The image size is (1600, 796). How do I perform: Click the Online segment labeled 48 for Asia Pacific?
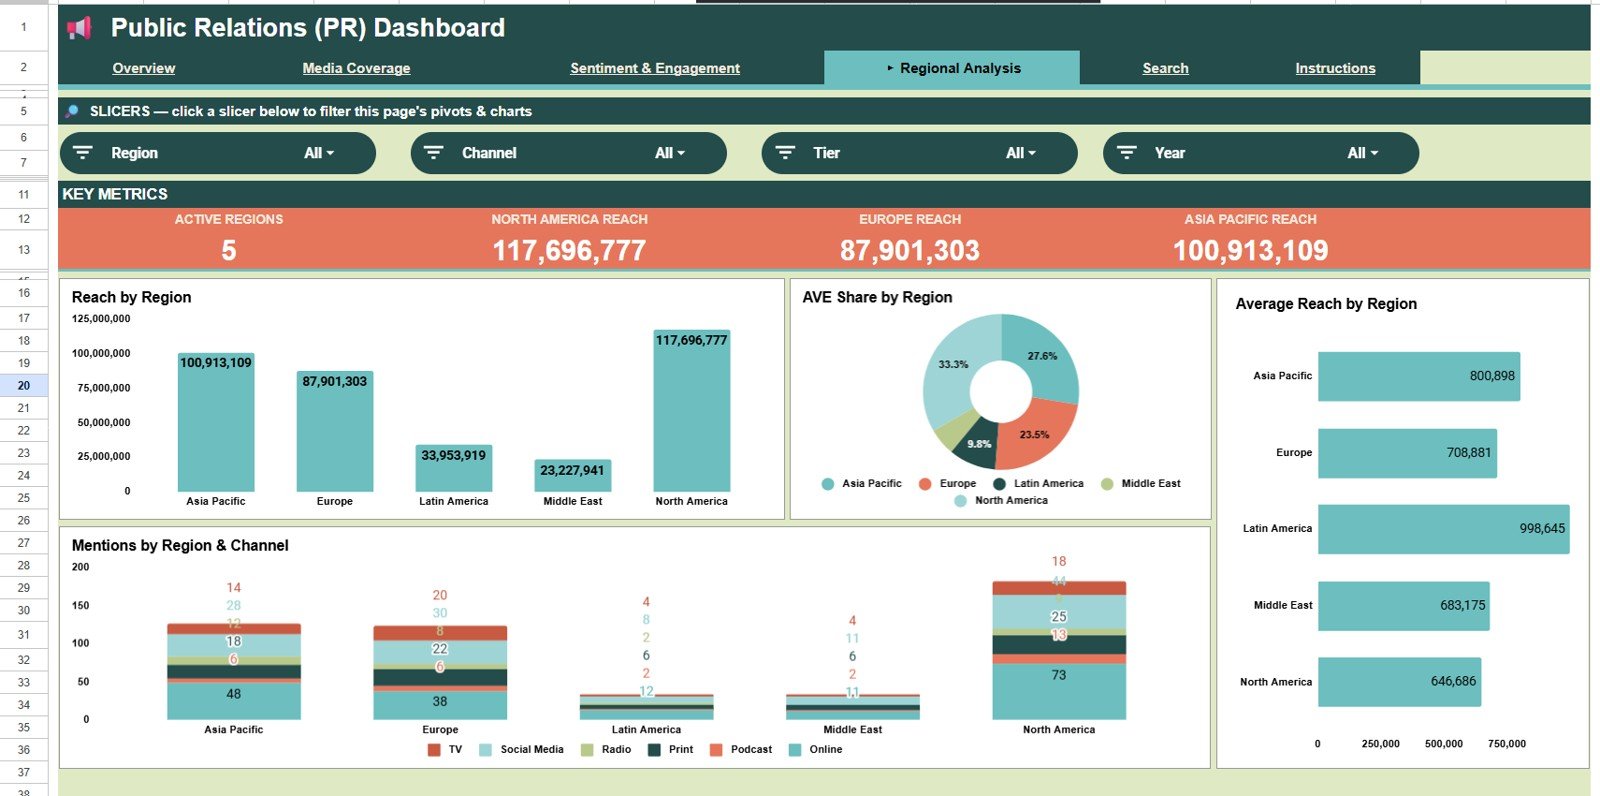234,701
